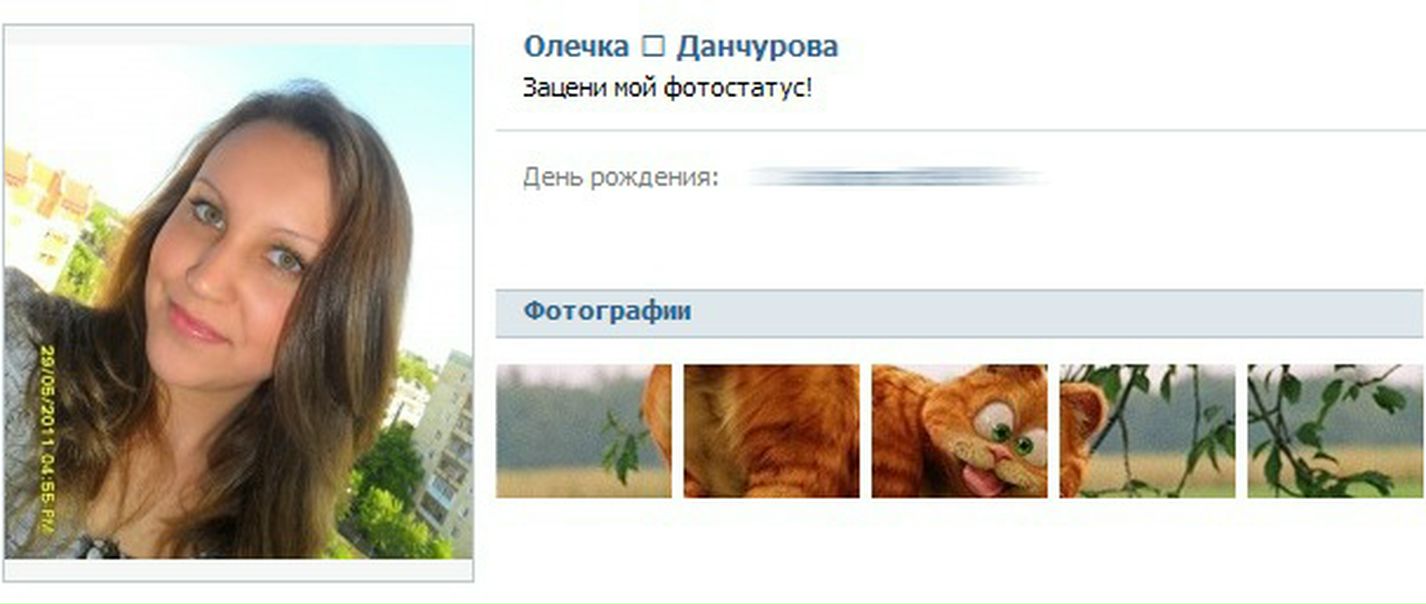
Task: Click empty area of Фотографии header bar
Action: pos(1050,313)
